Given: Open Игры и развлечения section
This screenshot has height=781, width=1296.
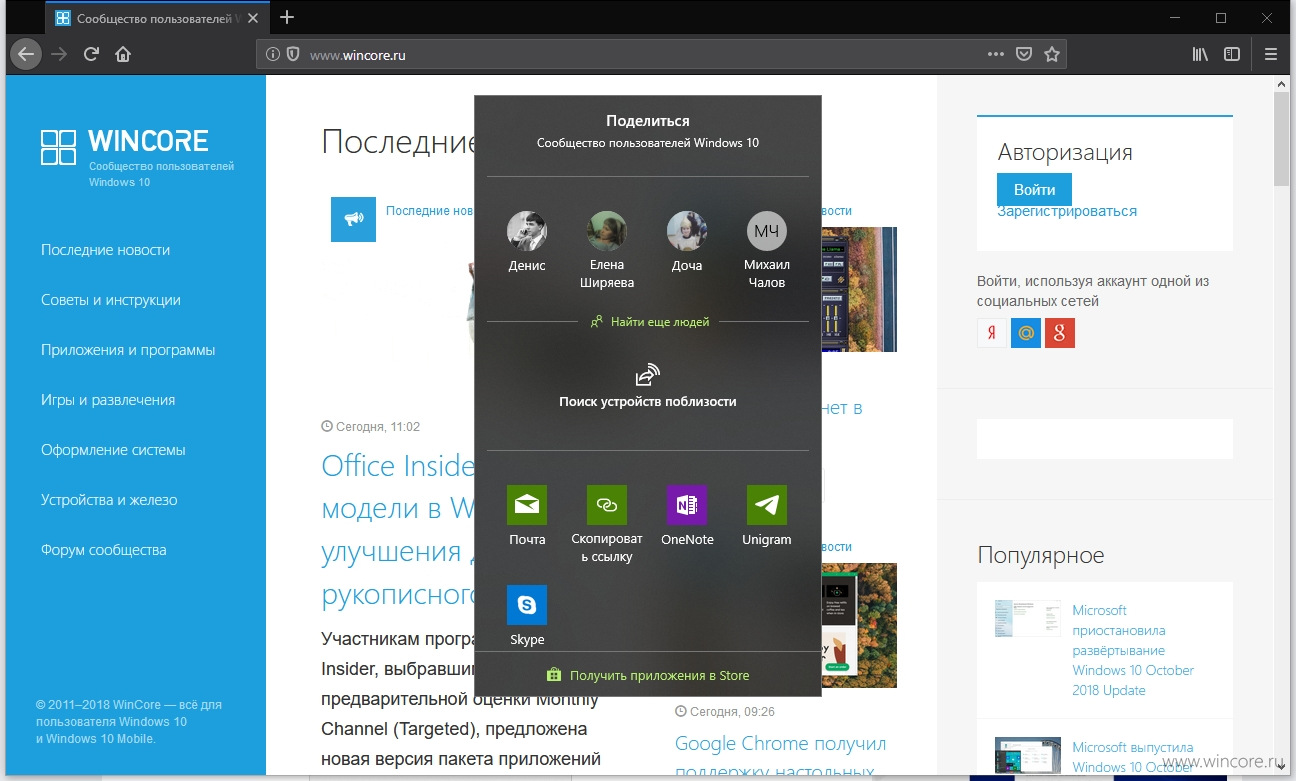Looking at the screenshot, I should (108, 400).
